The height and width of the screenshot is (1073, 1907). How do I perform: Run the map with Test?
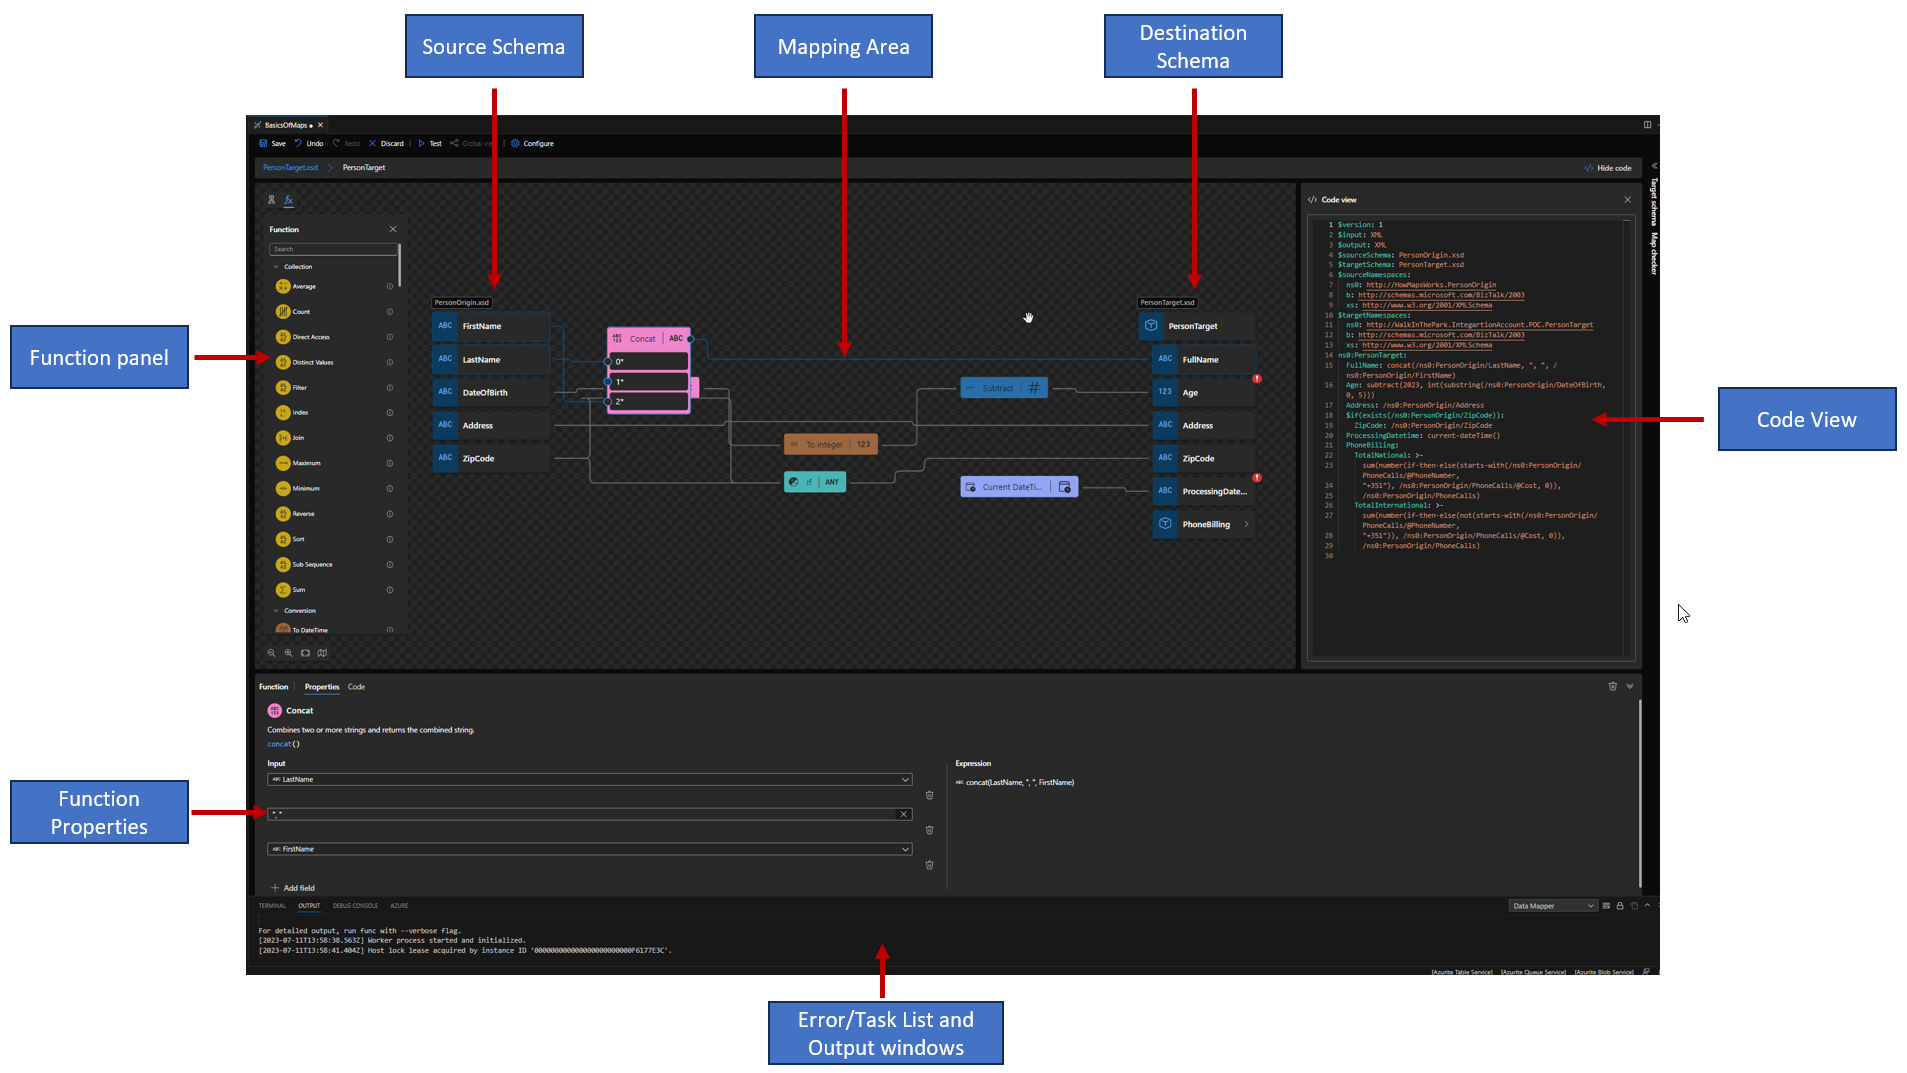pos(430,143)
